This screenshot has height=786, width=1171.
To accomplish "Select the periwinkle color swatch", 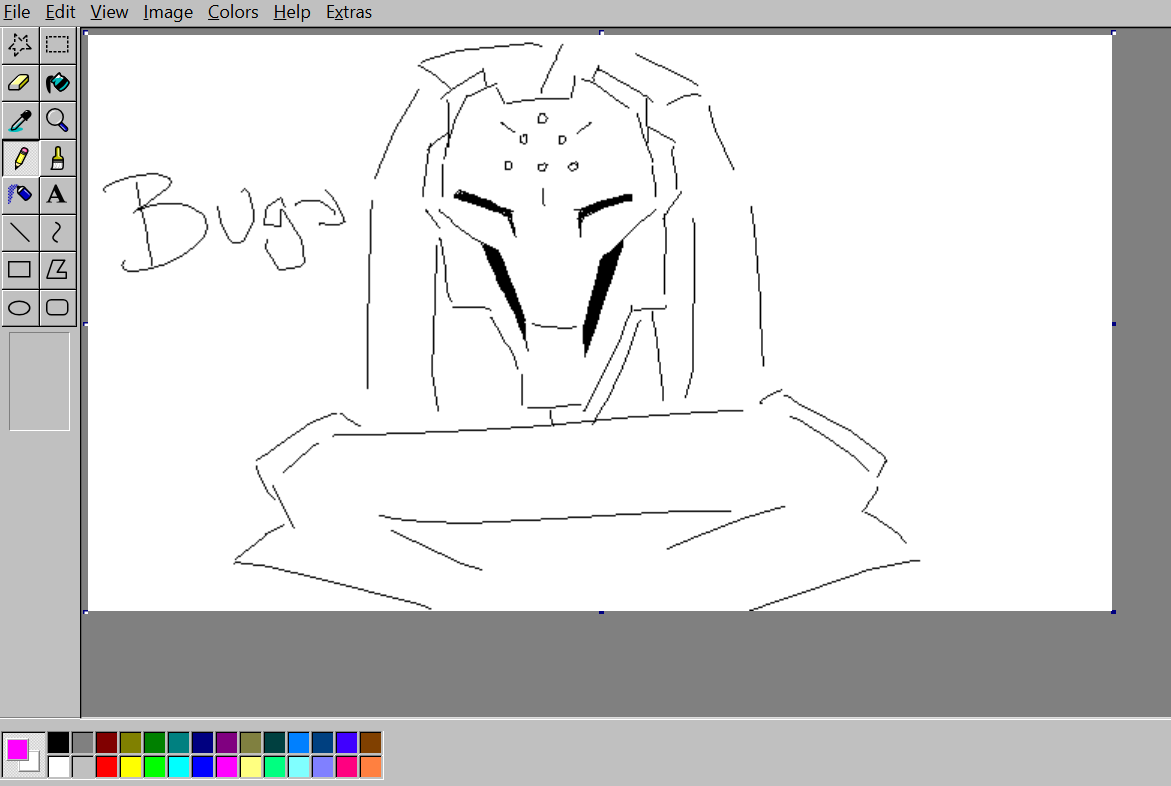I will 323,767.
